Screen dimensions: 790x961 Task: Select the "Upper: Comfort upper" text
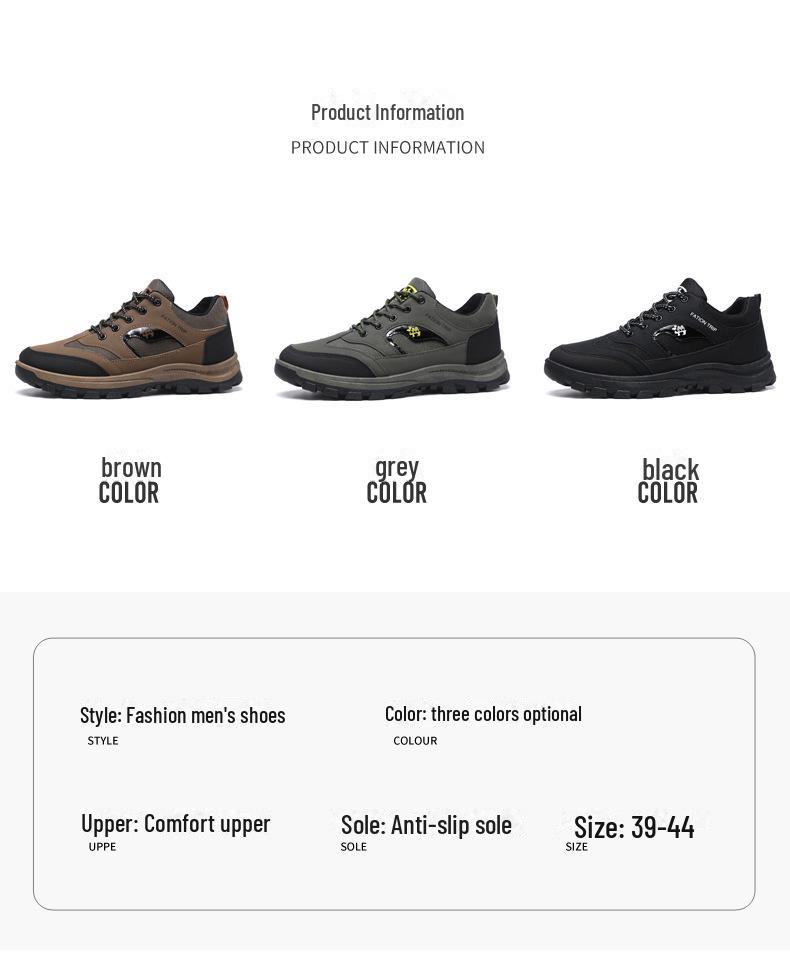click(175, 823)
